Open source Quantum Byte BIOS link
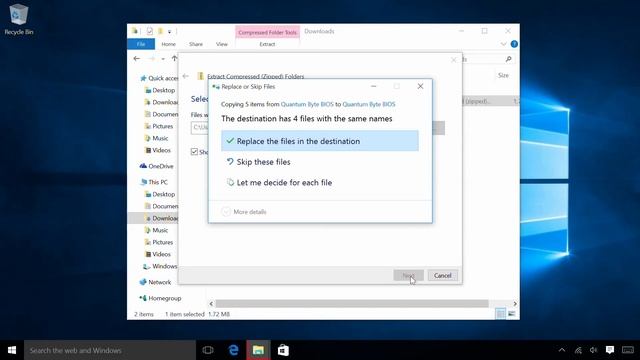This screenshot has height=360, width=640. [307, 104]
